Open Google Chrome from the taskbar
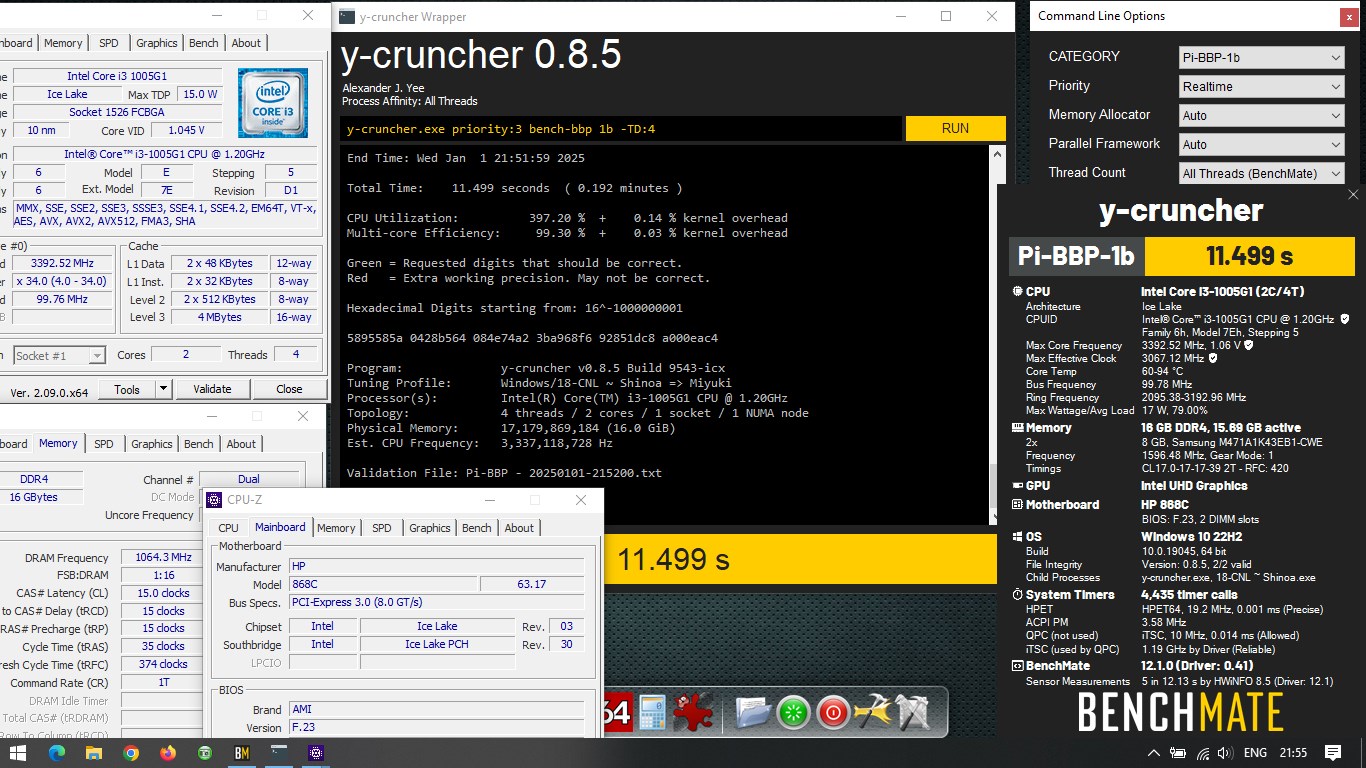Image resolution: width=1366 pixels, height=768 pixels. [131, 753]
